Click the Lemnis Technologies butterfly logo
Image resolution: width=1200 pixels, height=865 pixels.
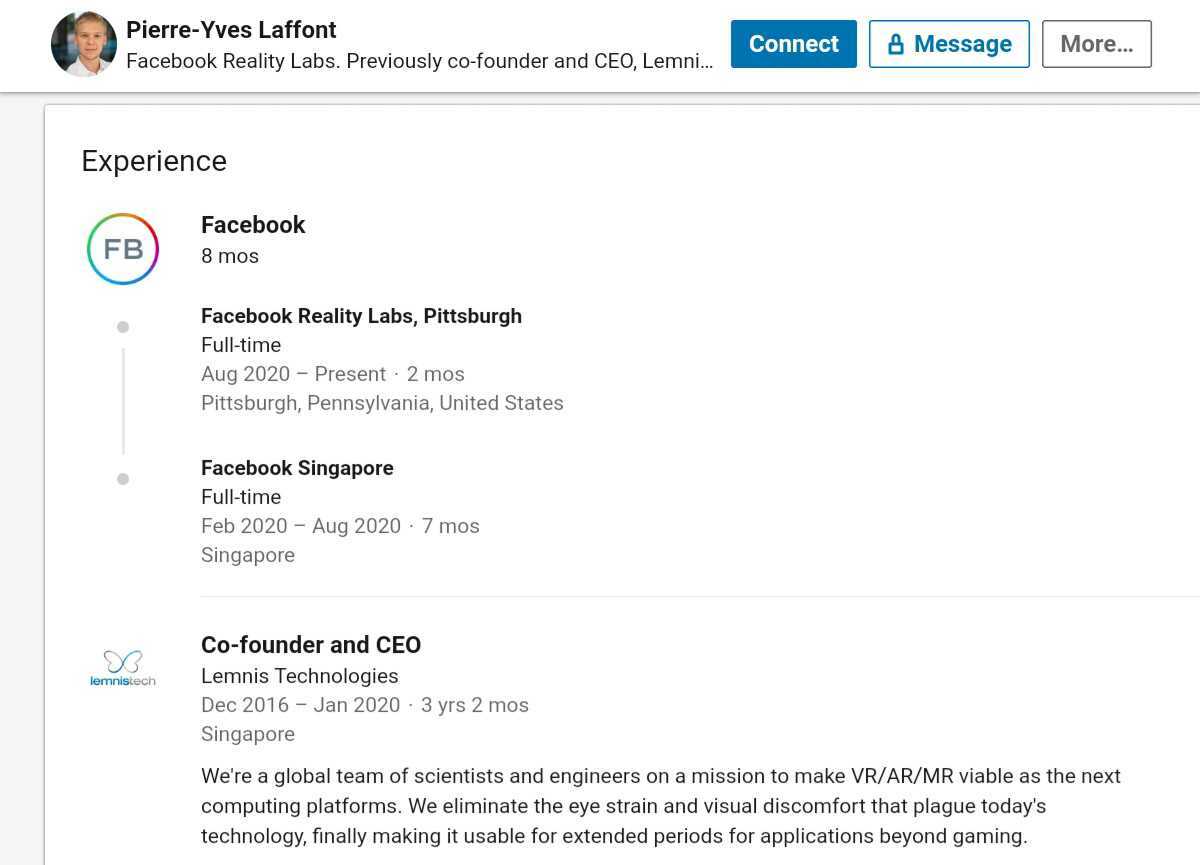pos(123,667)
